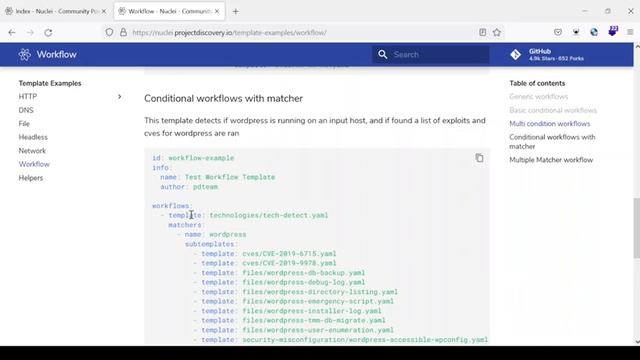Open the Pocket save icon
Viewport: 640px width, 360px height.
pos(558,32)
